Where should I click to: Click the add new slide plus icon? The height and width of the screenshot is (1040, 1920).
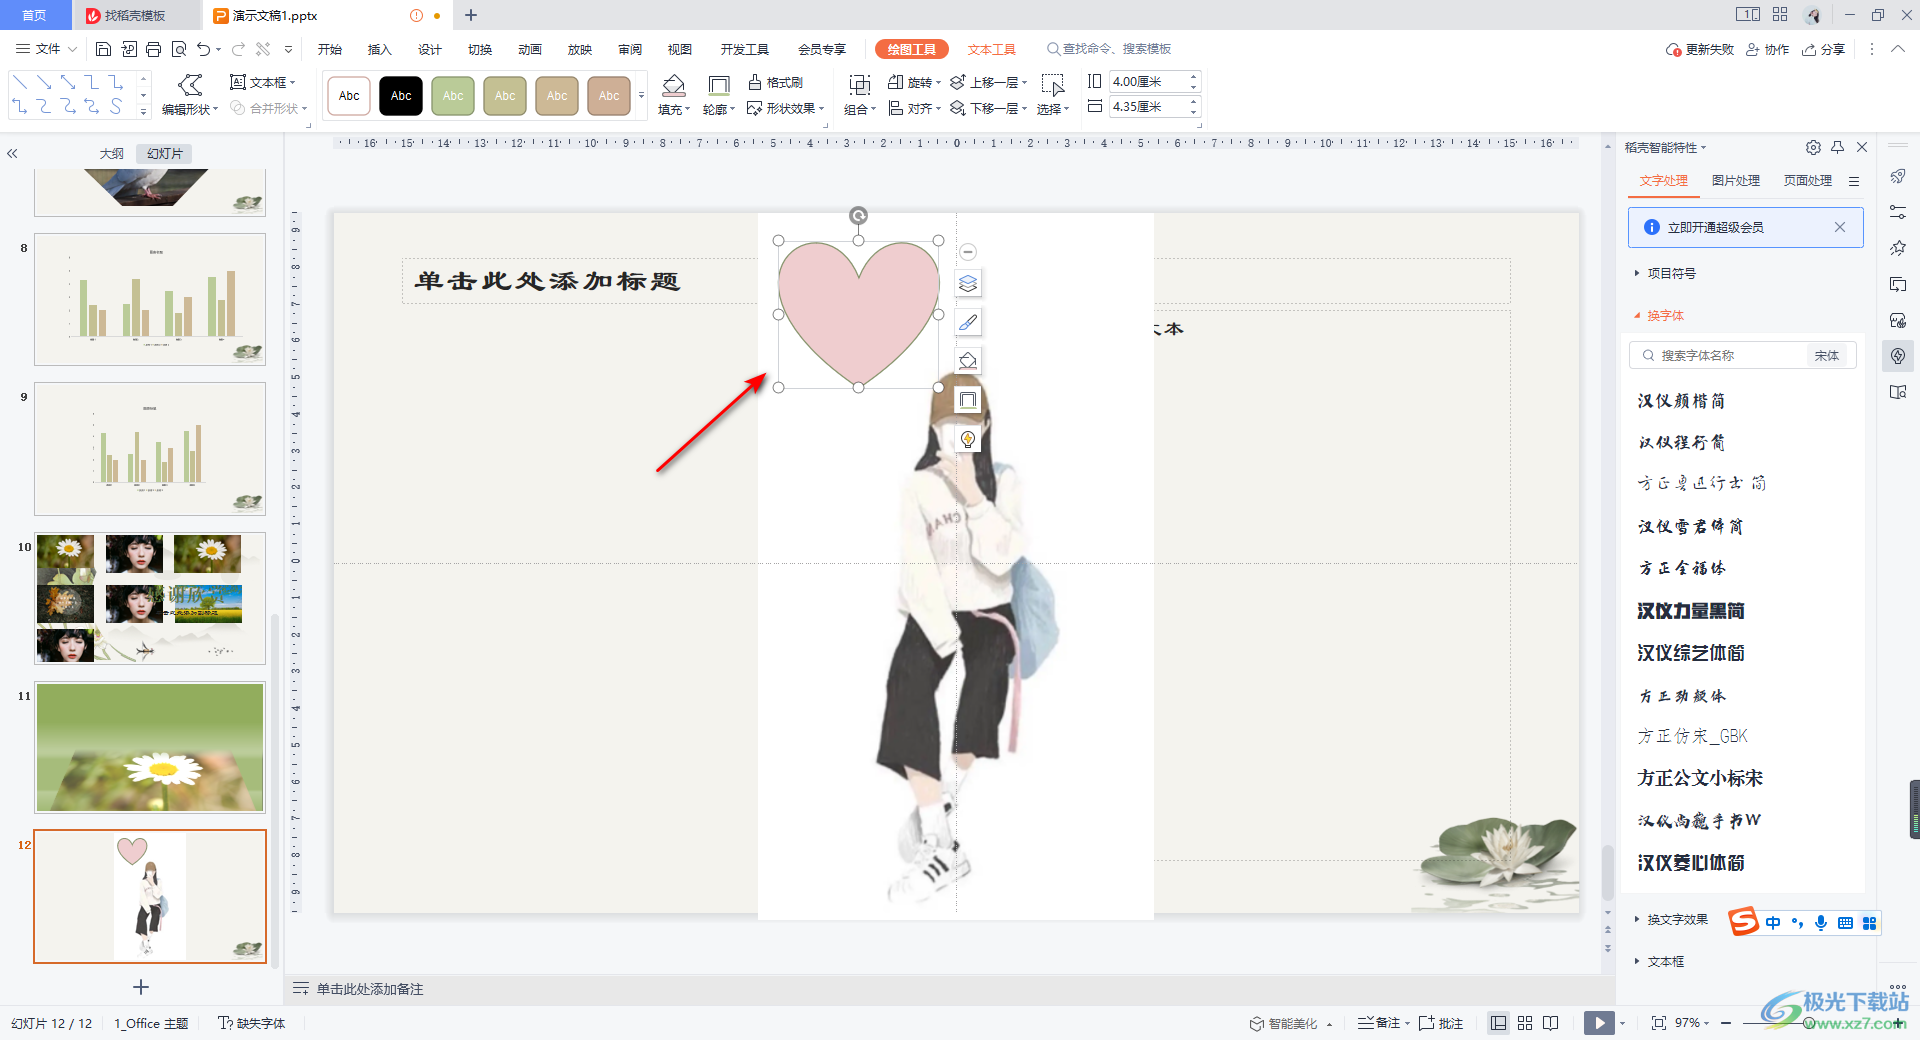(141, 987)
